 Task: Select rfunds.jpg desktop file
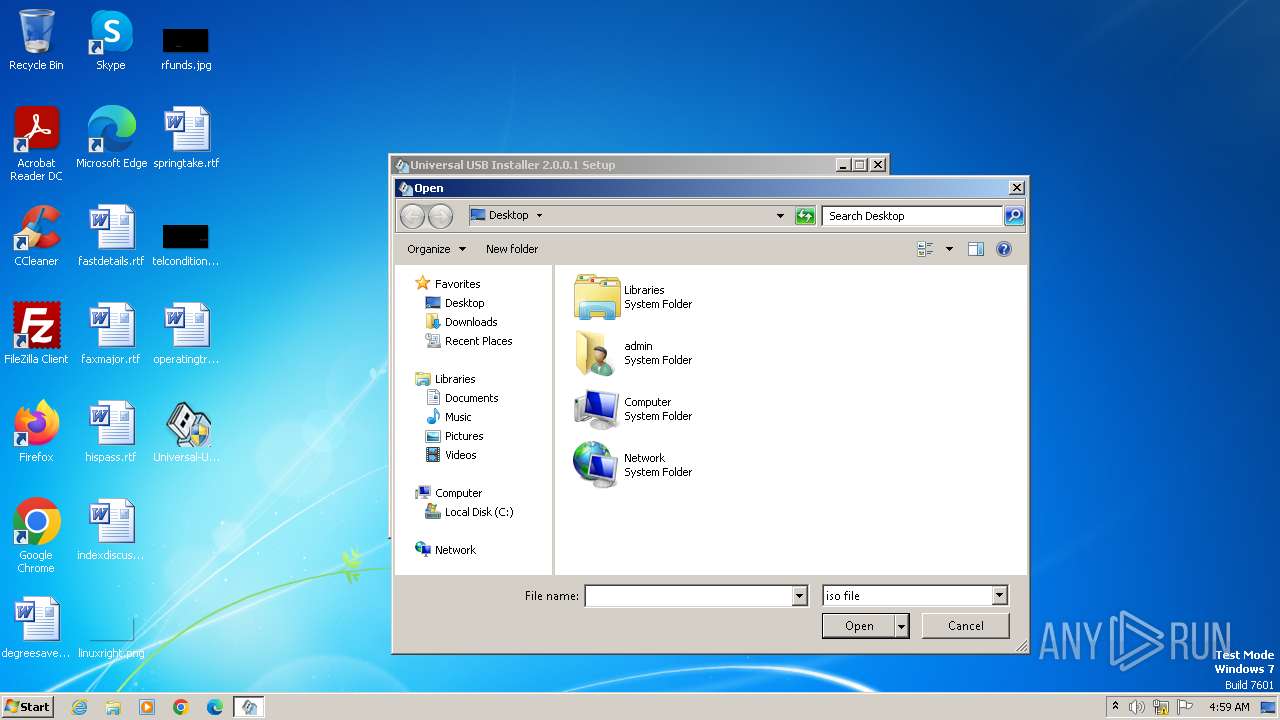tap(186, 48)
